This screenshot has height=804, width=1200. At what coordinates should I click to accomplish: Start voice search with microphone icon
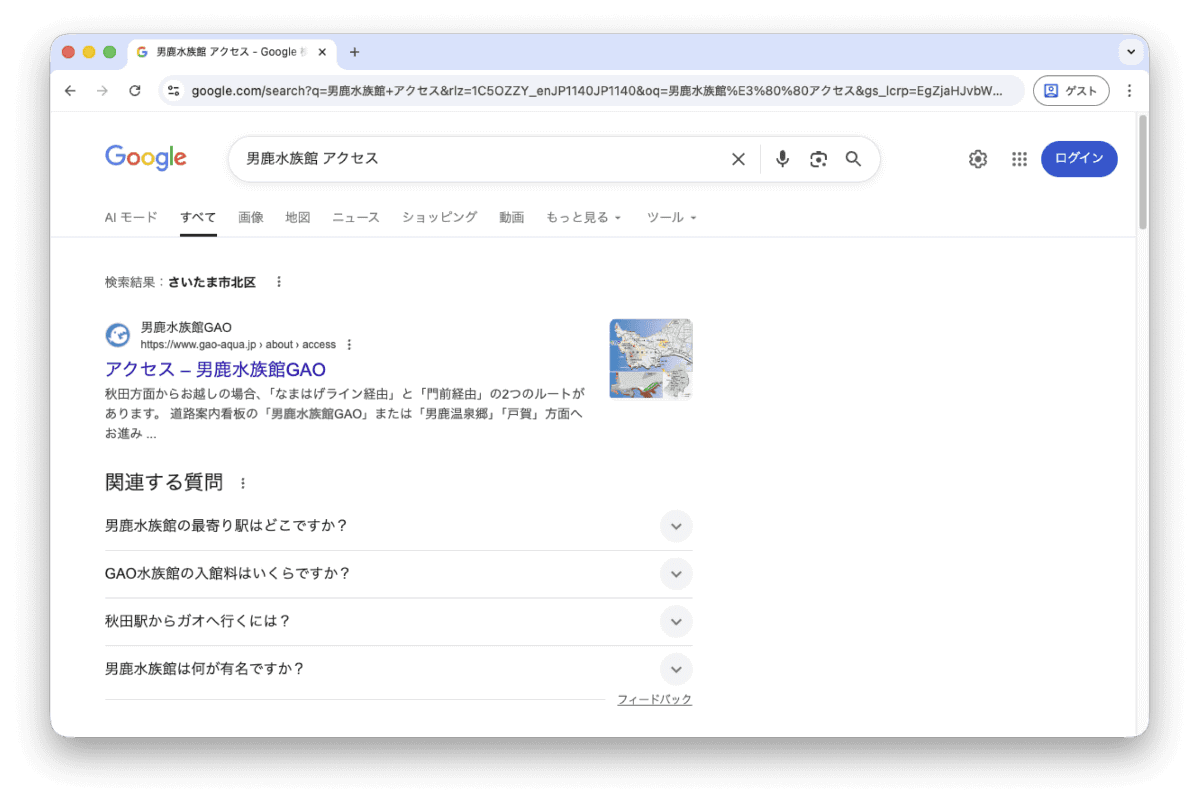783,159
